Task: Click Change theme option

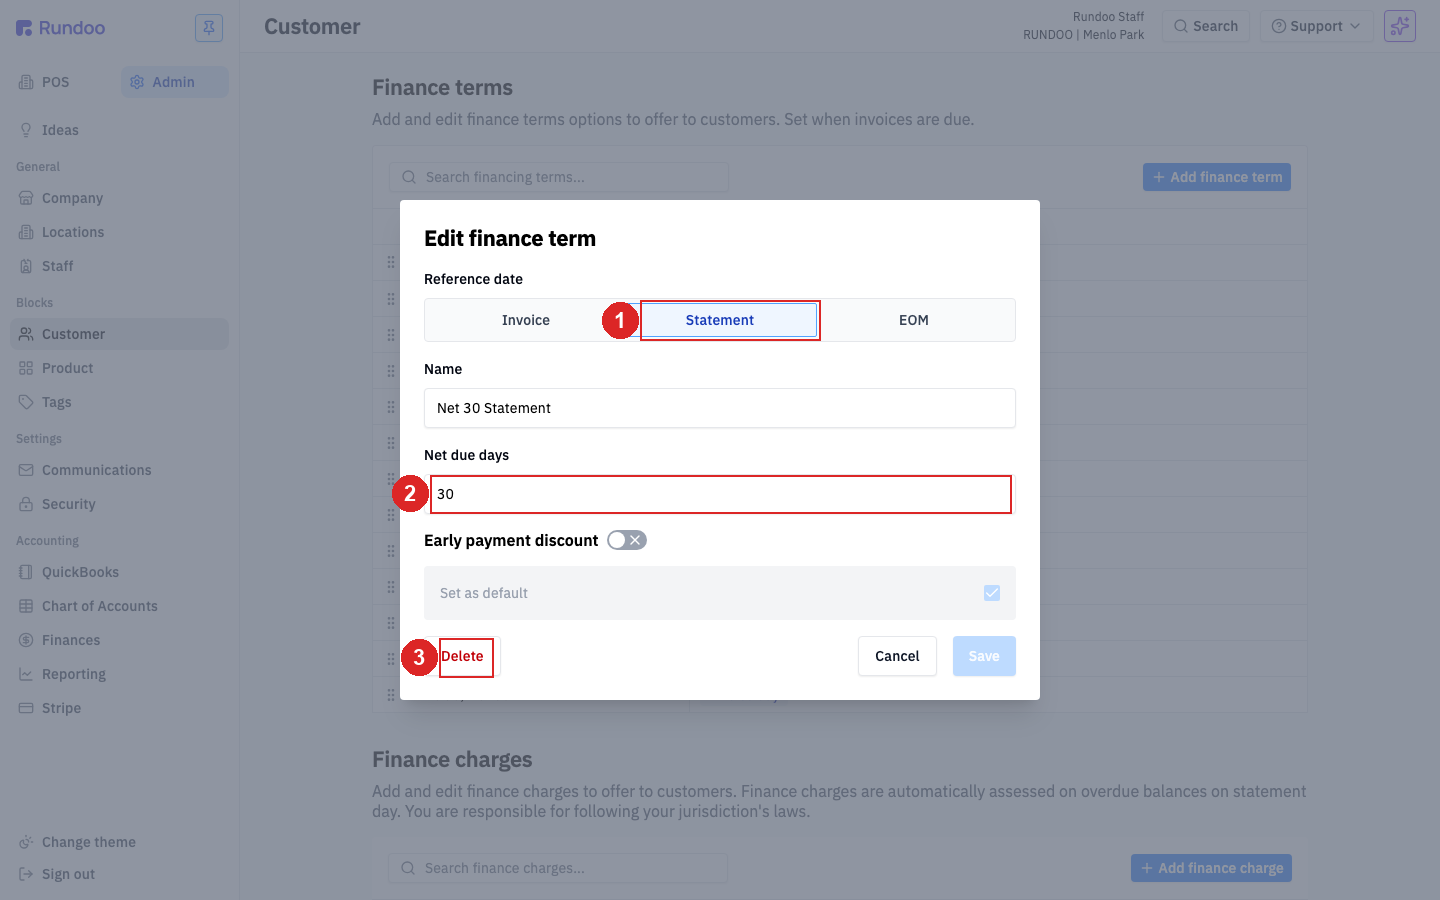Action: [89, 842]
